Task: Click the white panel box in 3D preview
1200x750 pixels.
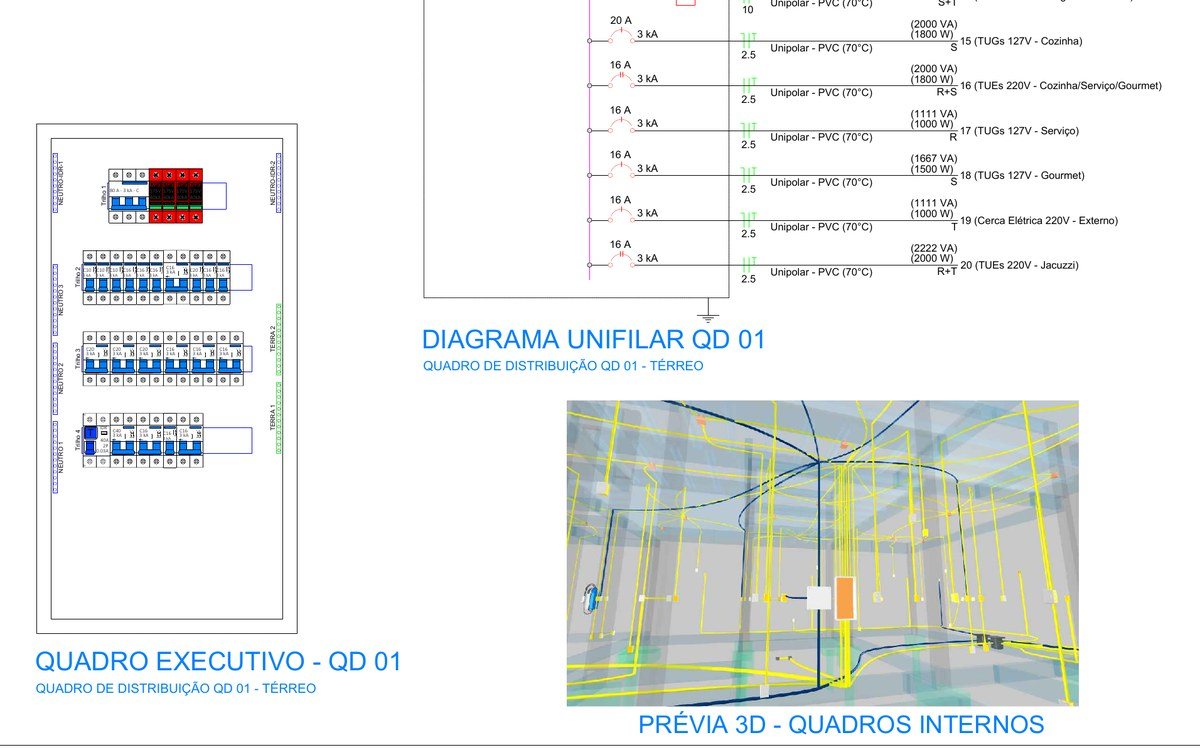Action: coord(819,597)
